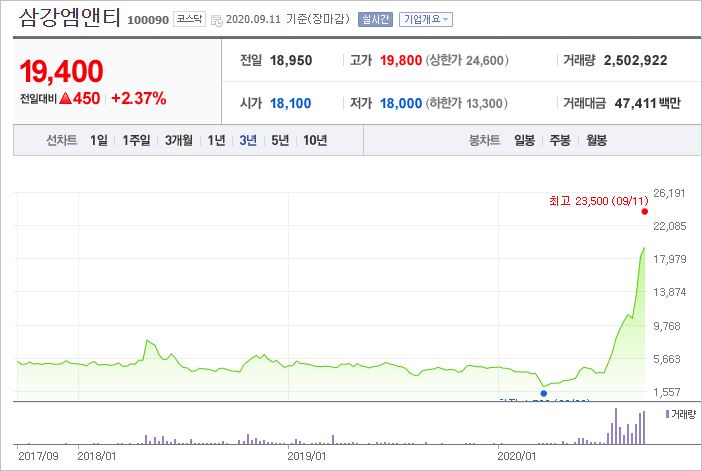Select the 1주일 line chart tab
Viewport: 702px width, 471px height.
pos(136,140)
